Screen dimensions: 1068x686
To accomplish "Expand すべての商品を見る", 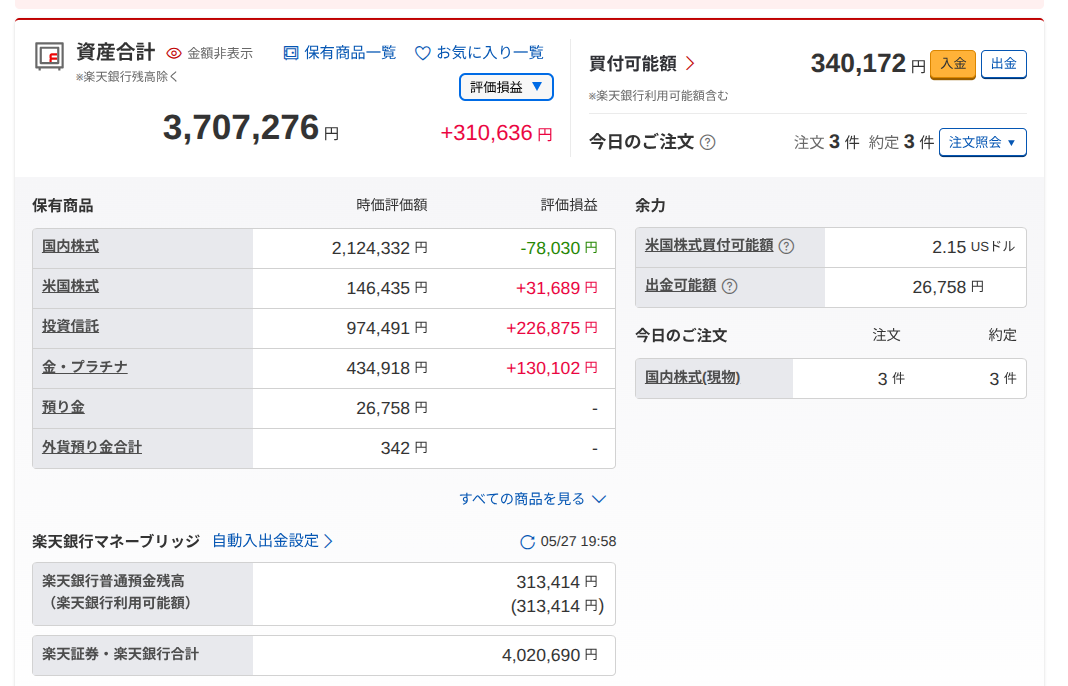I will [533, 499].
